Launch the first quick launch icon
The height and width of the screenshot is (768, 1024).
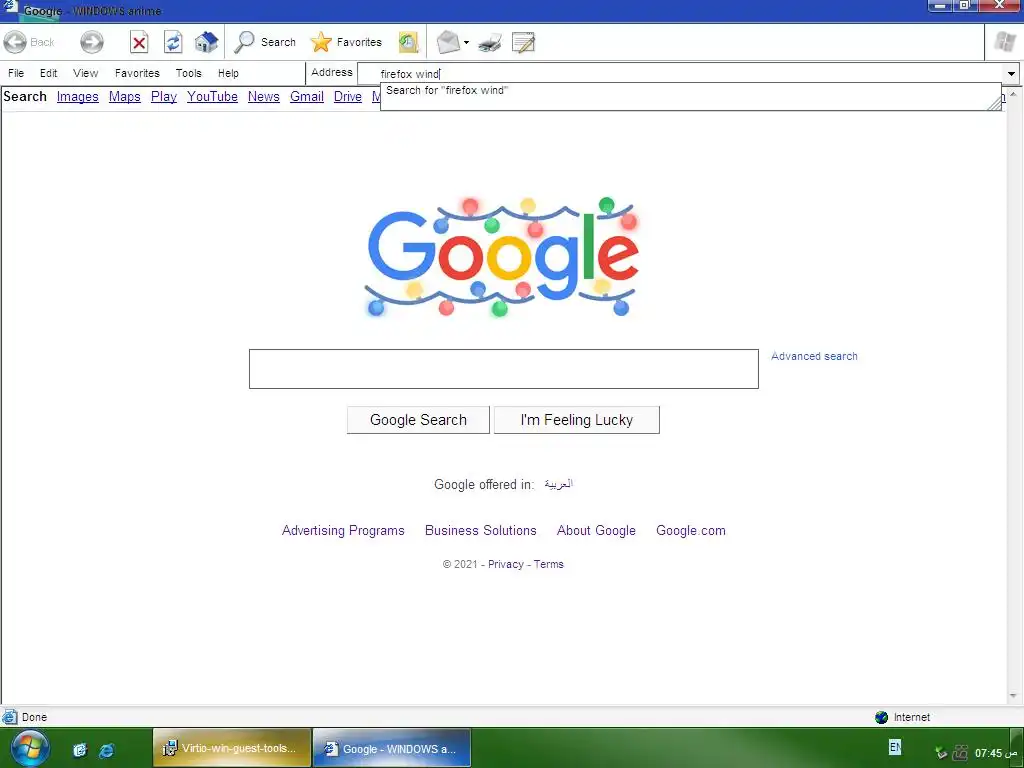point(80,750)
